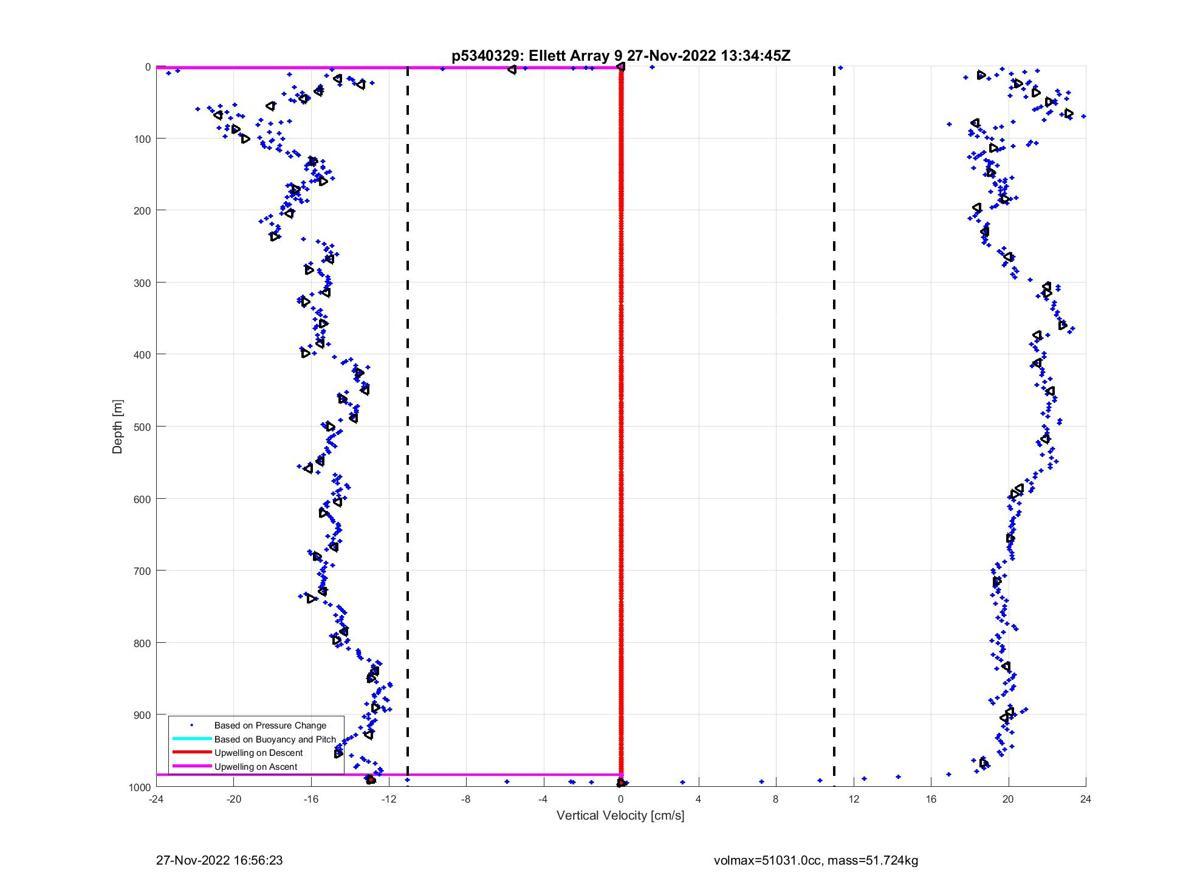Click the x-axis tick label '8'

[x=776, y=799]
